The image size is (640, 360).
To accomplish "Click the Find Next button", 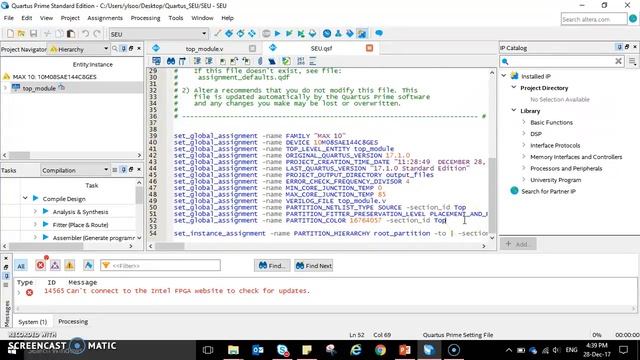I will pyautogui.click(x=313, y=266).
